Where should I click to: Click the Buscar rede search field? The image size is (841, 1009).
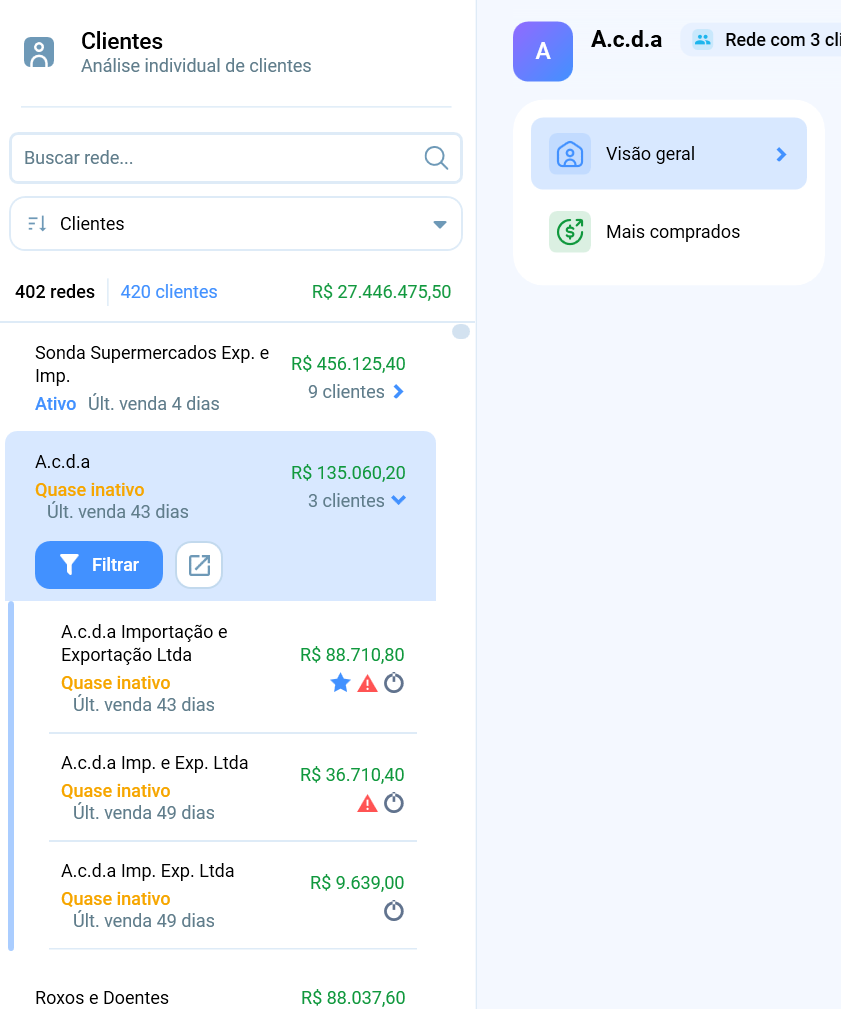click(x=236, y=158)
